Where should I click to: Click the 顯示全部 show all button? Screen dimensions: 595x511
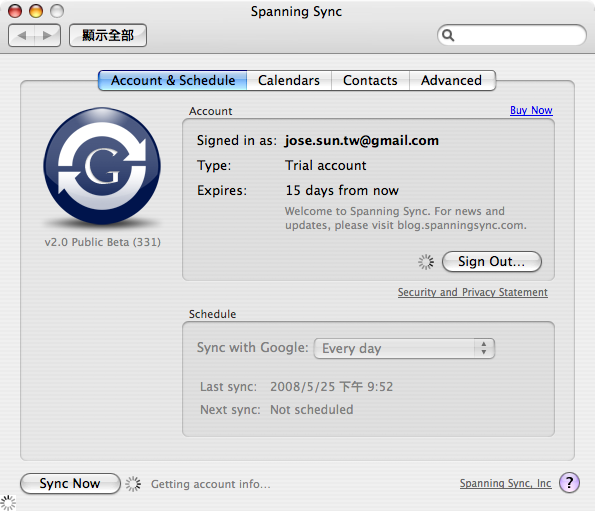(108, 35)
